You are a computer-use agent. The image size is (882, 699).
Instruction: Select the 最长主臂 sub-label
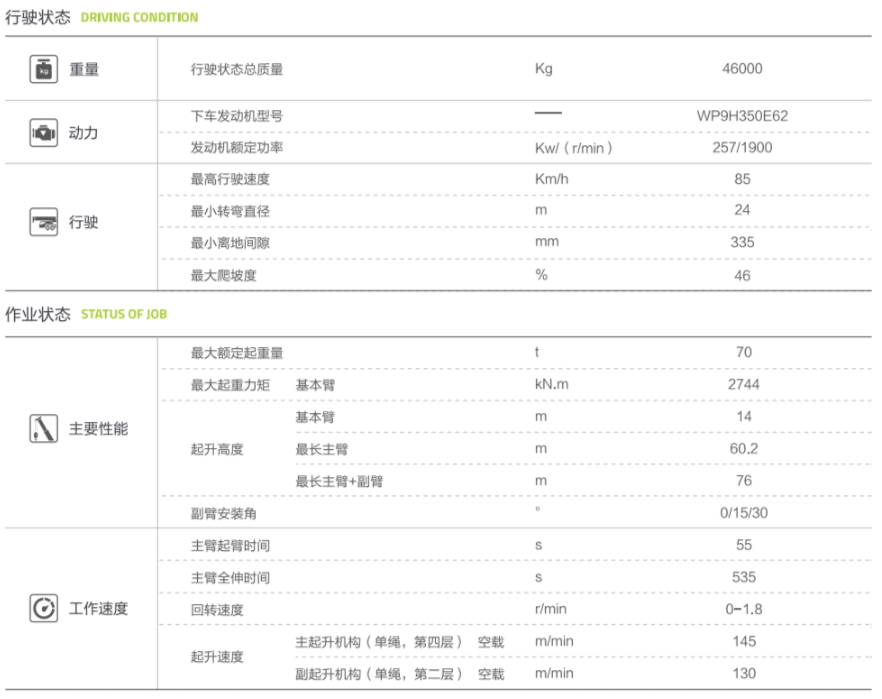coord(322,449)
